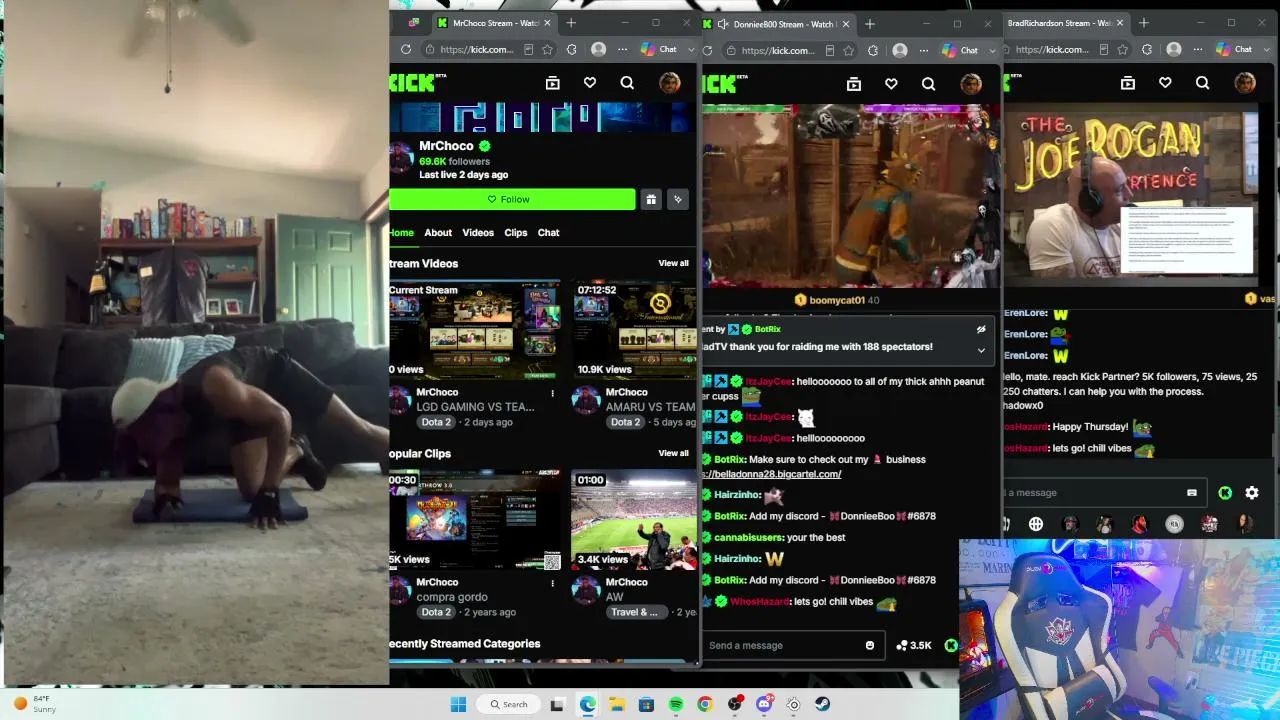Image resolution: width=1280 pixels, height=720 pixels.
Task: Open followed channels heart in BradRichardson window
Action: pyautogui.click(x=1165, y=83)
